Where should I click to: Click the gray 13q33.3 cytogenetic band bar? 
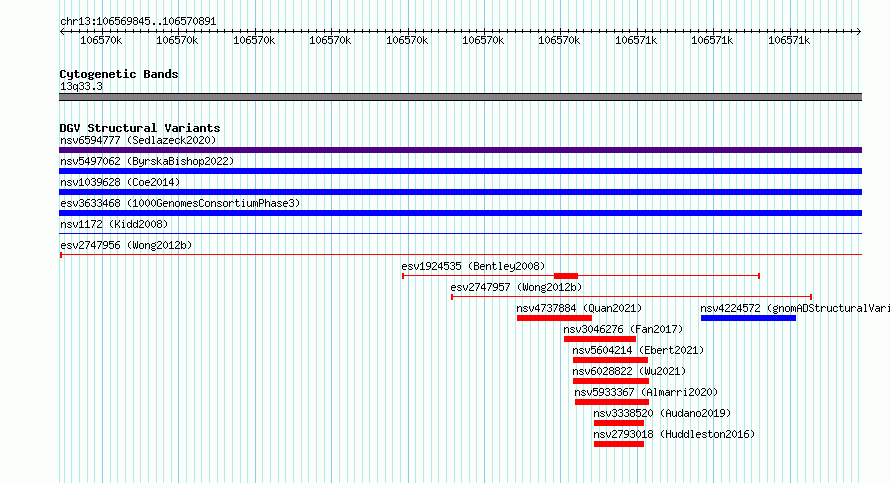click(x=460, y=97)
